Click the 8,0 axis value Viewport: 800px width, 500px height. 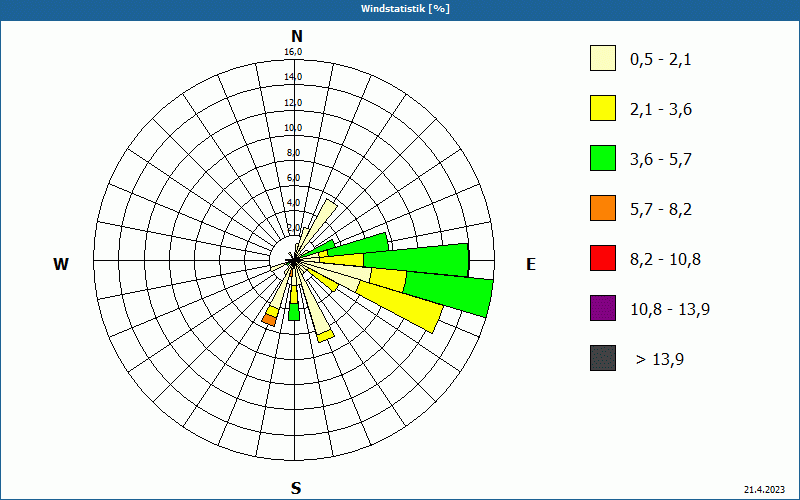(x=293, y=153)
